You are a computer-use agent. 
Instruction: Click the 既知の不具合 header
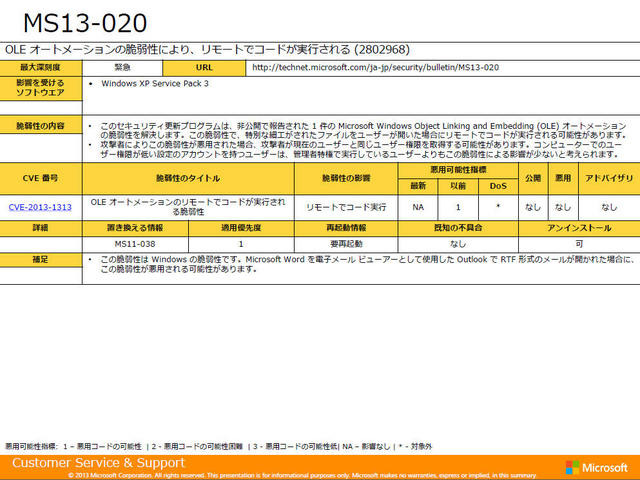coord(458,228)
